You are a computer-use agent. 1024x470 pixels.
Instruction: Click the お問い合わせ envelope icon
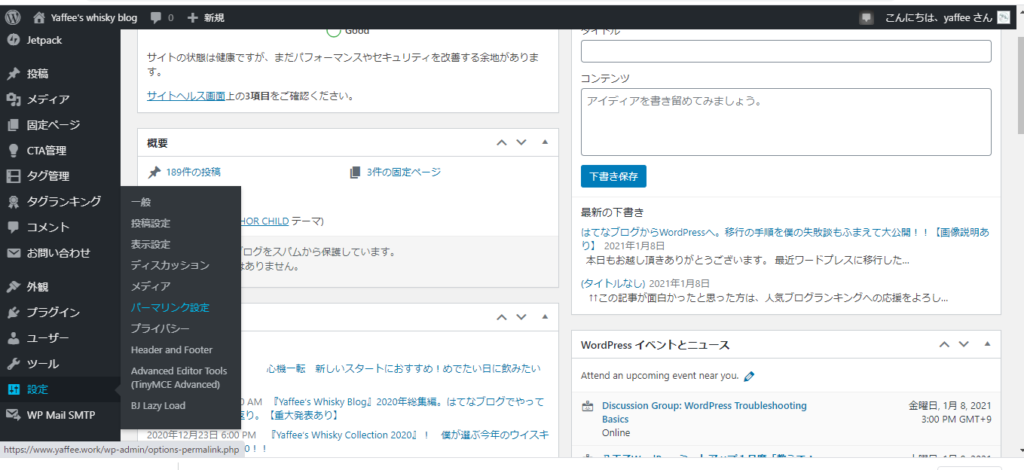click(x=12, y=253)
